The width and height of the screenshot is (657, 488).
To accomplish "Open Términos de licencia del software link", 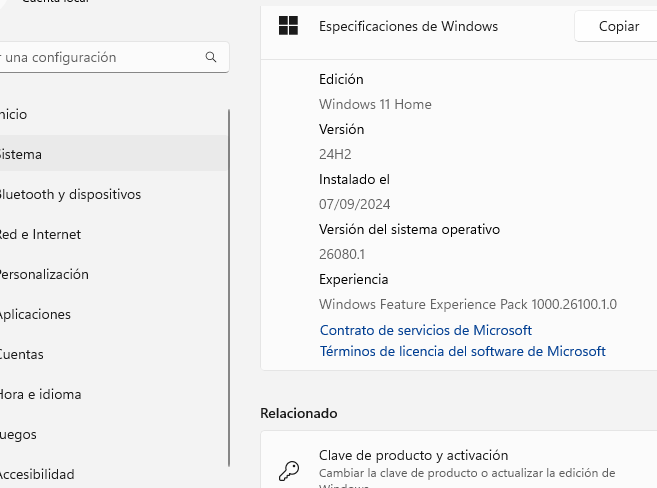I will click(x=463, y=351).
